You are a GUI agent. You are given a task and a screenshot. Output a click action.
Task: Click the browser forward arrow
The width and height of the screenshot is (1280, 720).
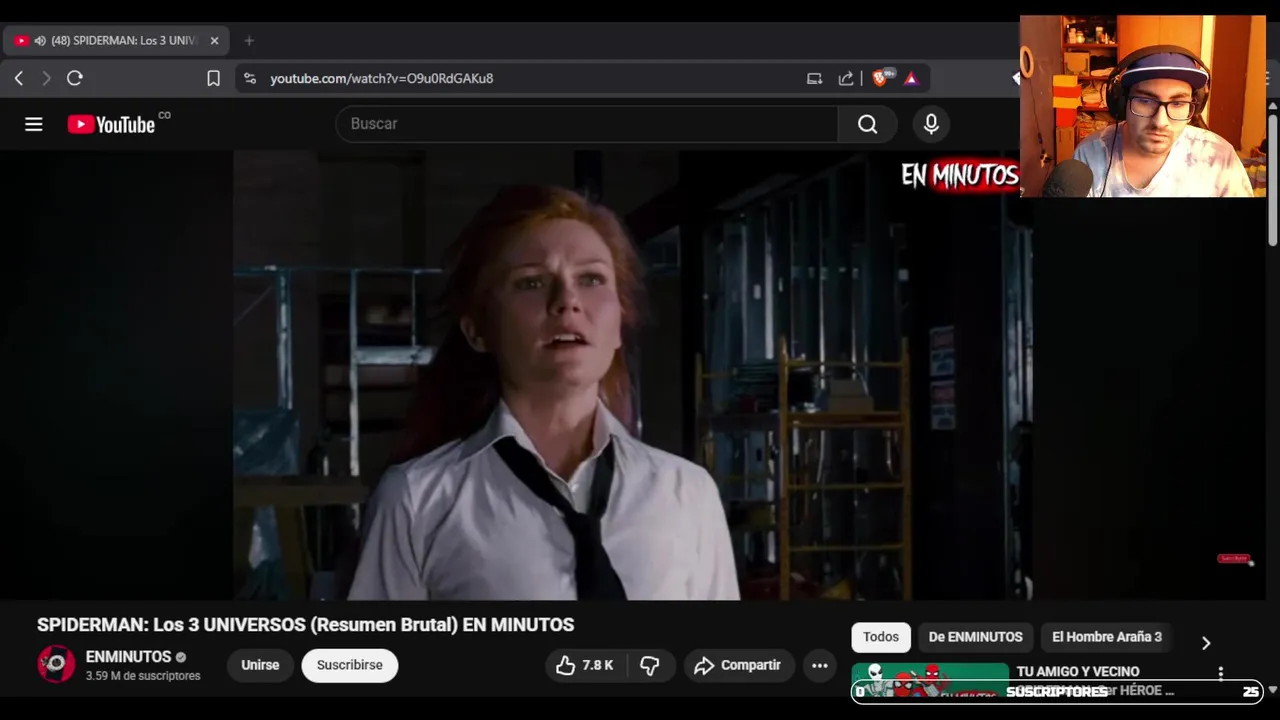[x=46, y=78]
